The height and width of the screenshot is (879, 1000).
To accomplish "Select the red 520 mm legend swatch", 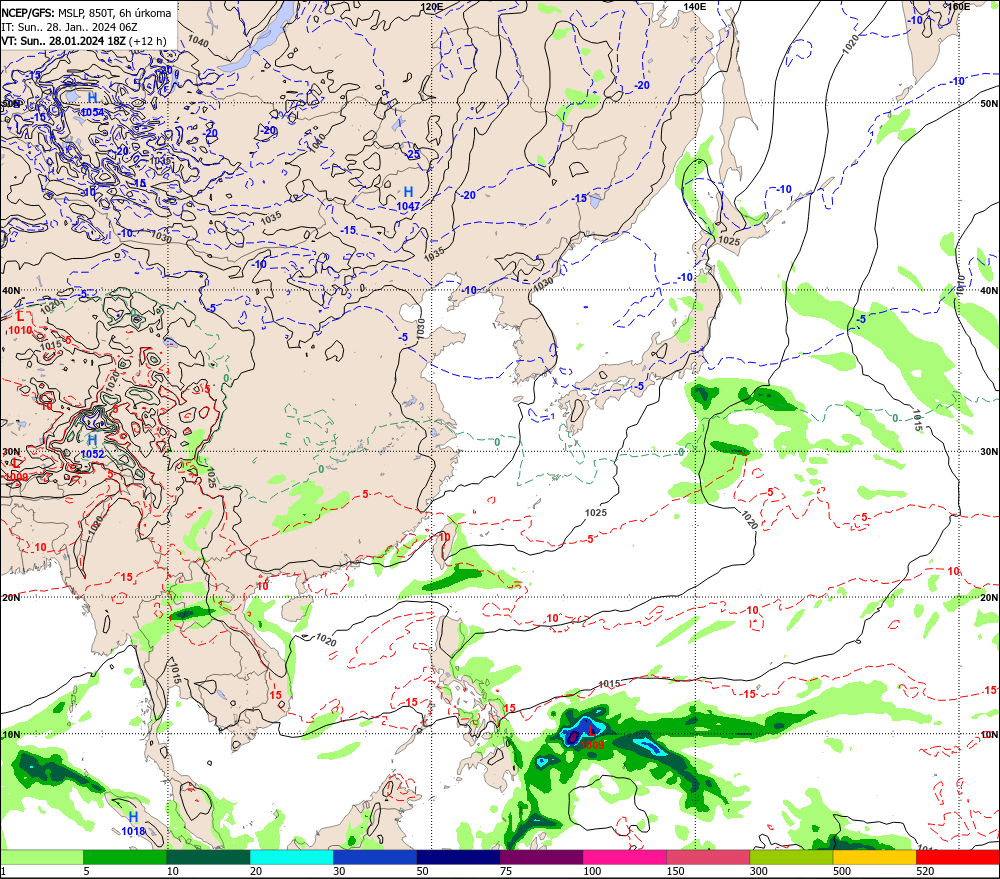I will [958, 857].
